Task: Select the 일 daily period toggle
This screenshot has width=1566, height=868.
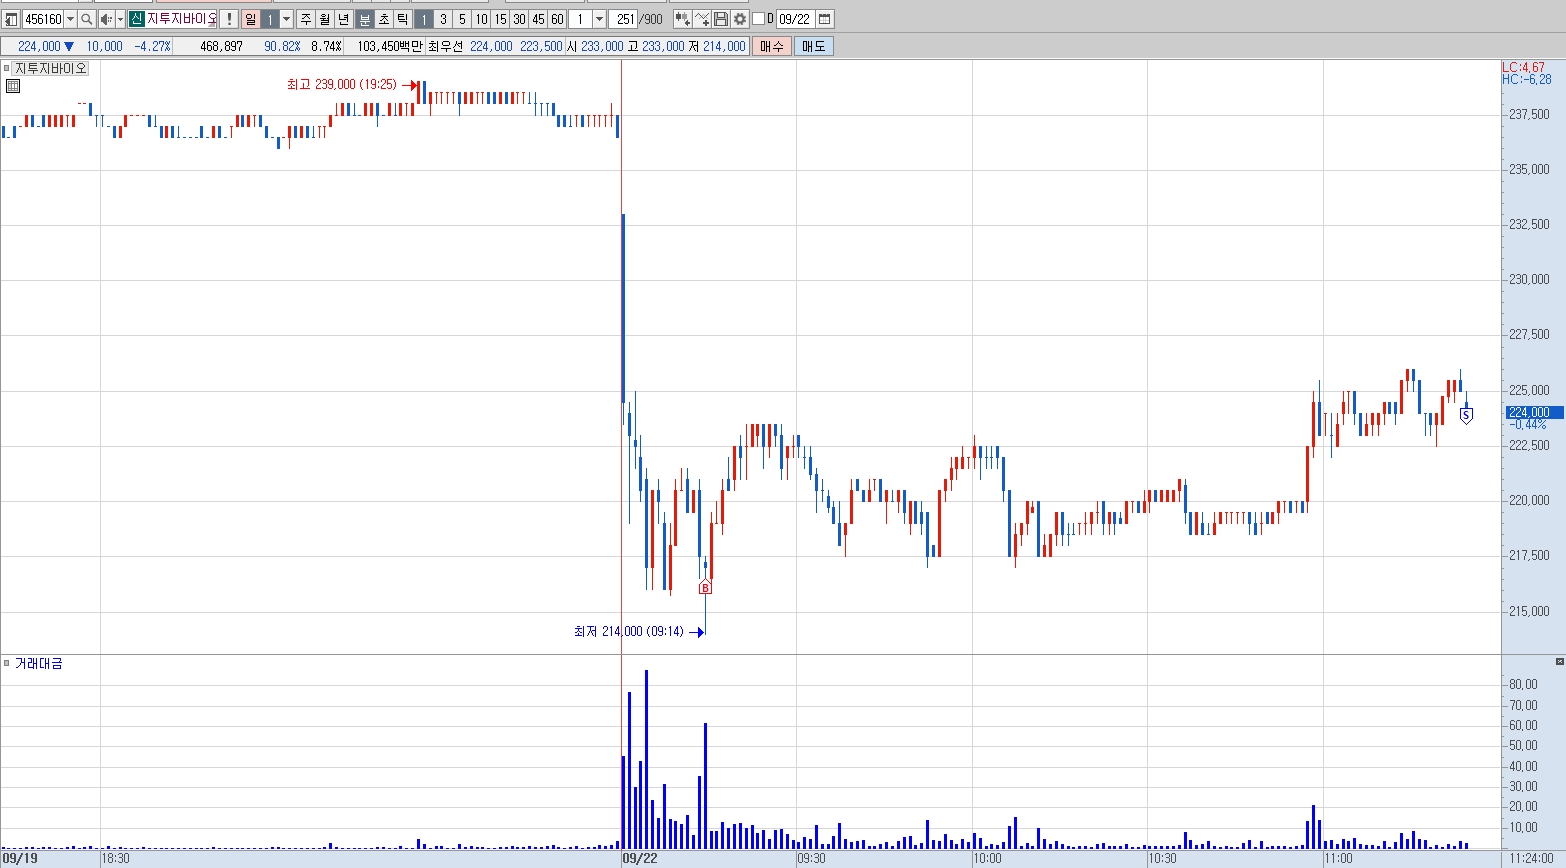Action: point(250,19)
